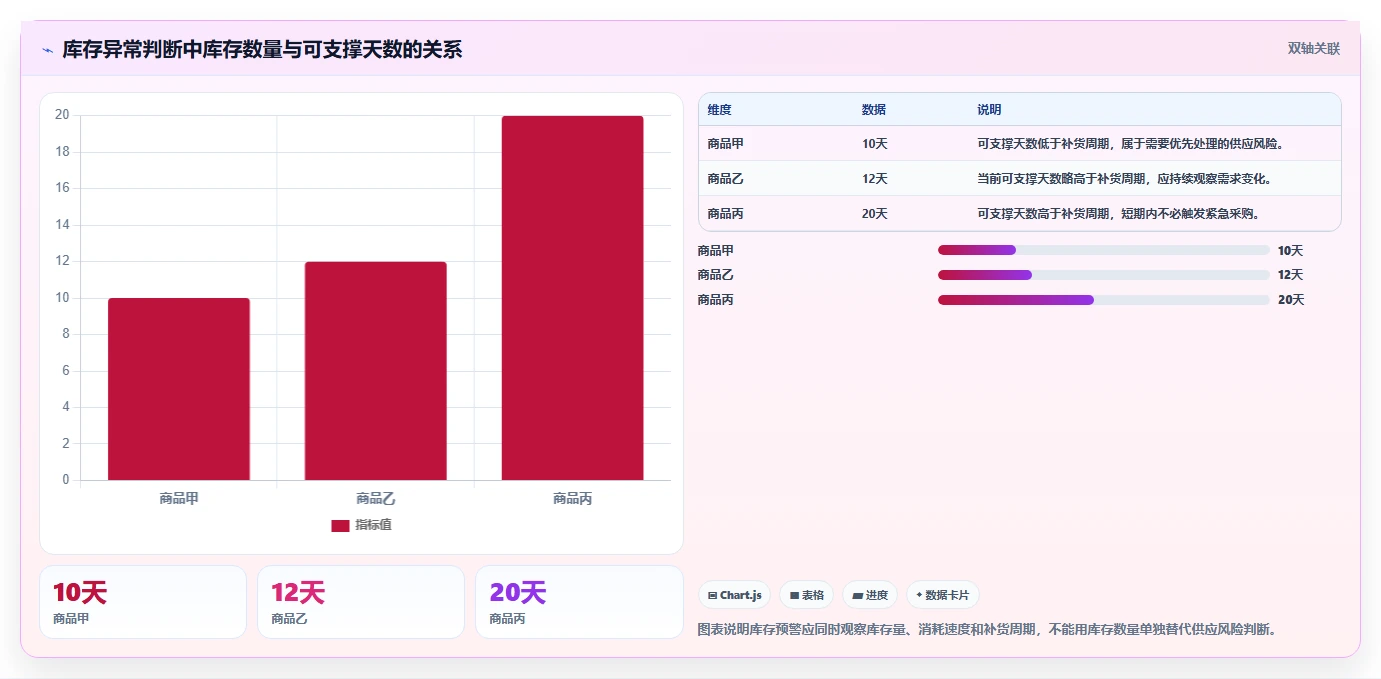Image resolution: width=1381 pixels, height=679 pixels.
Task: Click the 商品乙 x-axis label
Action: [375, 498]
